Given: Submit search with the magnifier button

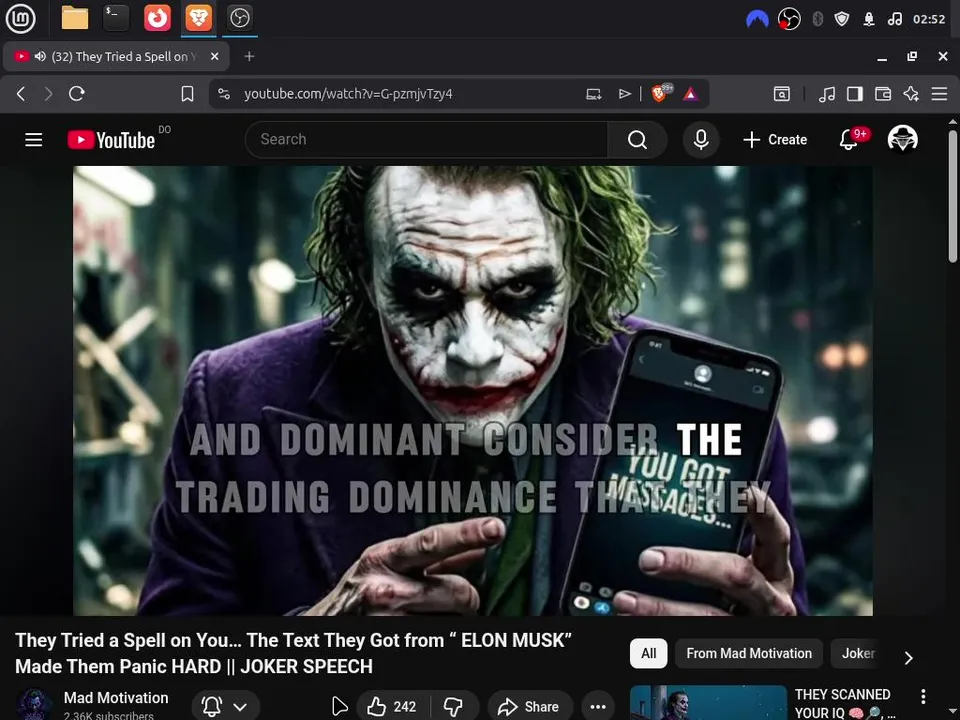Looking at the screenshot, I should pos(637,140).
